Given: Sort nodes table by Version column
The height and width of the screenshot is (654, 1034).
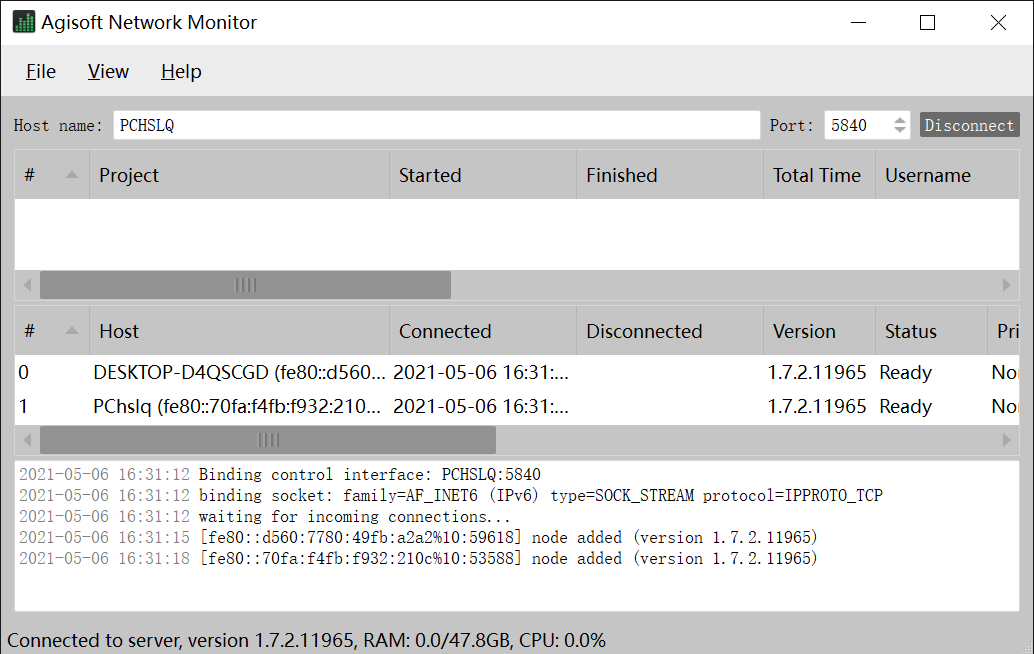Looking at the screenshot, I should tap(819, 331).
